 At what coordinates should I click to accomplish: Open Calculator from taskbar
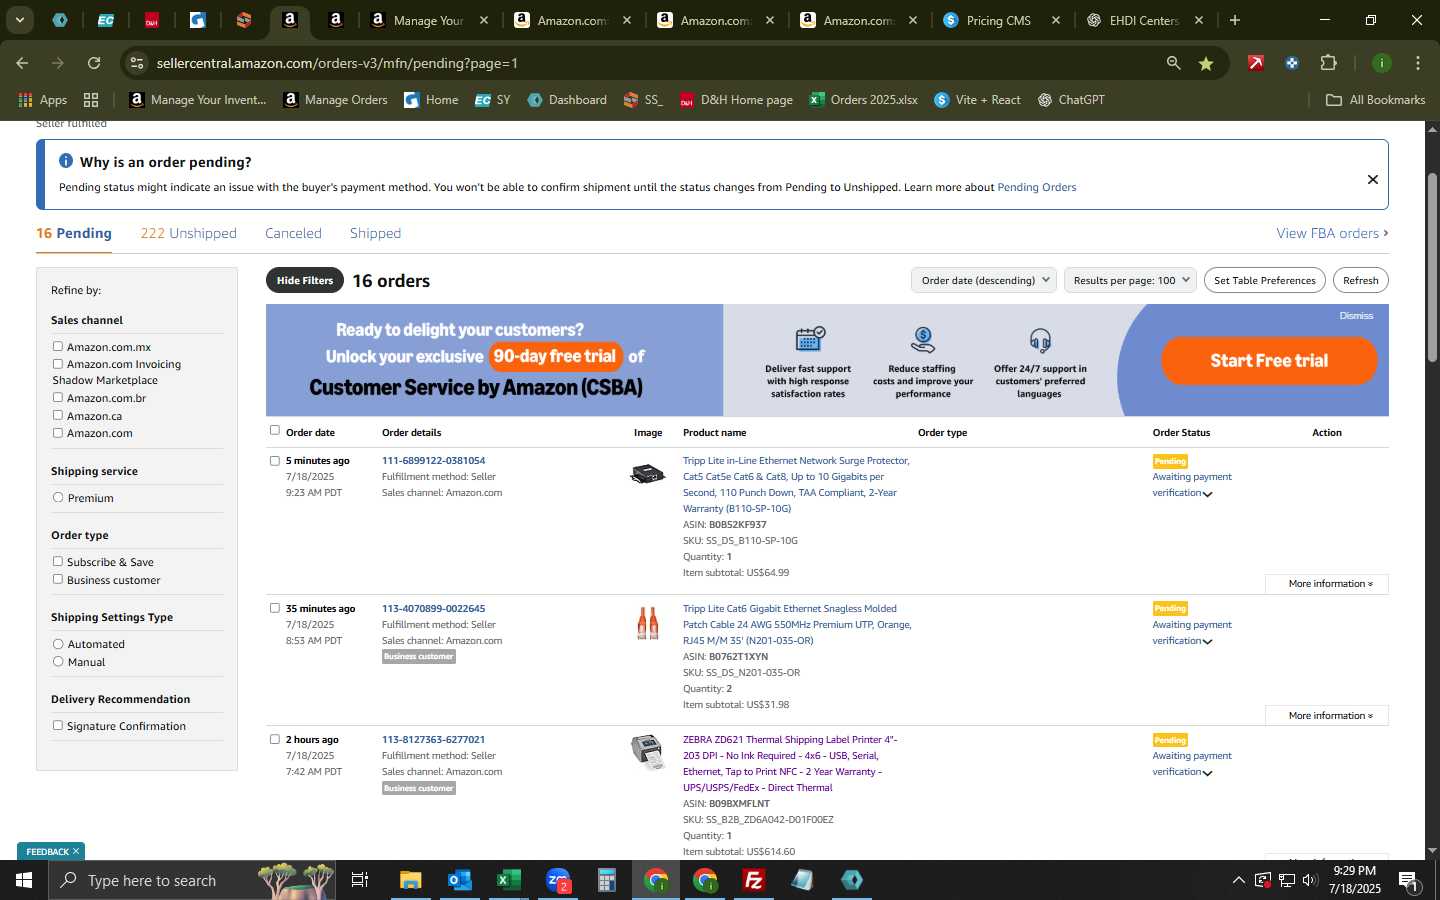coord(606,880)
